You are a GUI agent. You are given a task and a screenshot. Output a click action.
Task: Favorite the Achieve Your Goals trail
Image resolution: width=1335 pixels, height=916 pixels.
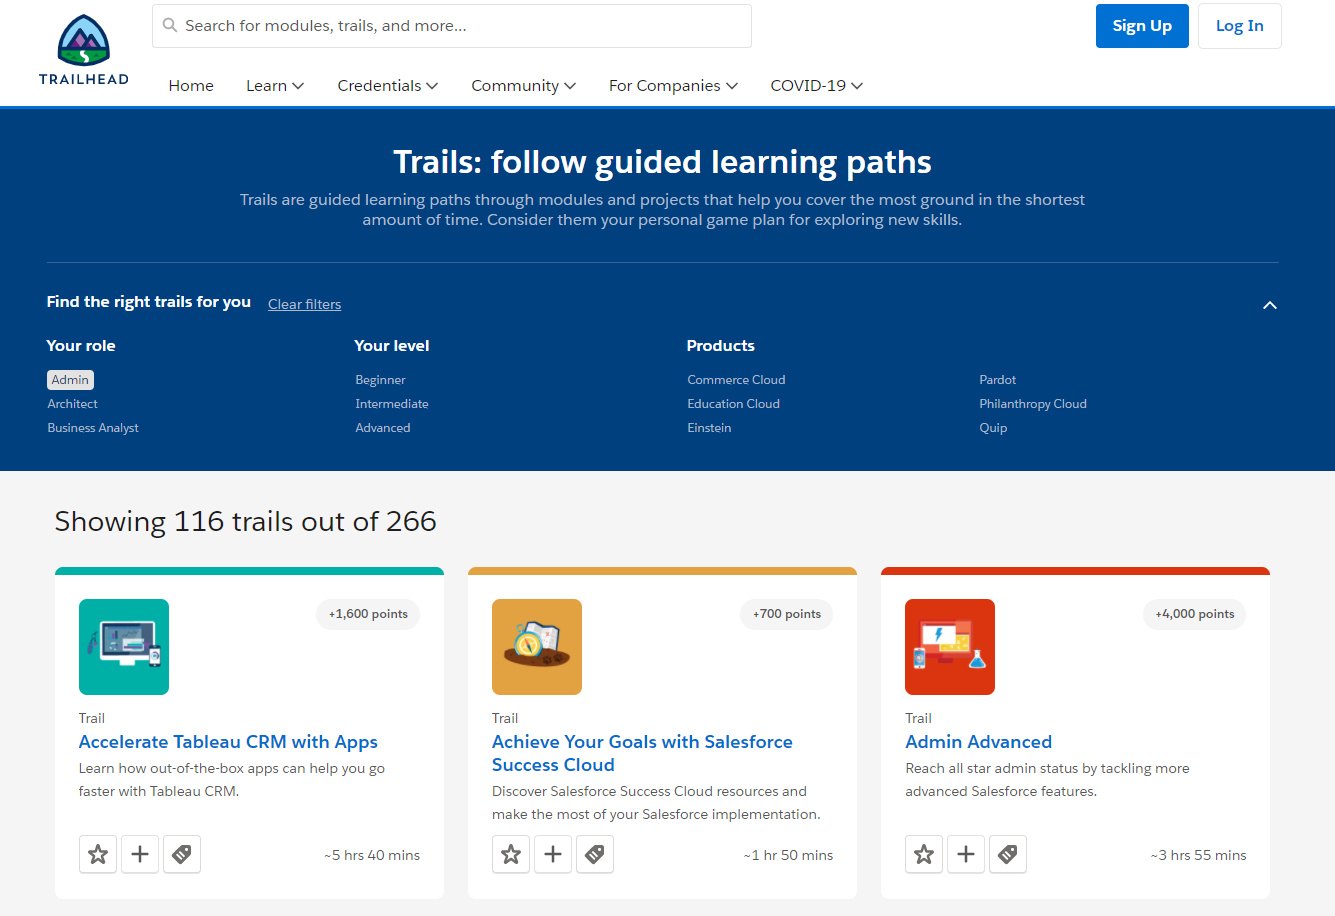click(x=511, y=854)
